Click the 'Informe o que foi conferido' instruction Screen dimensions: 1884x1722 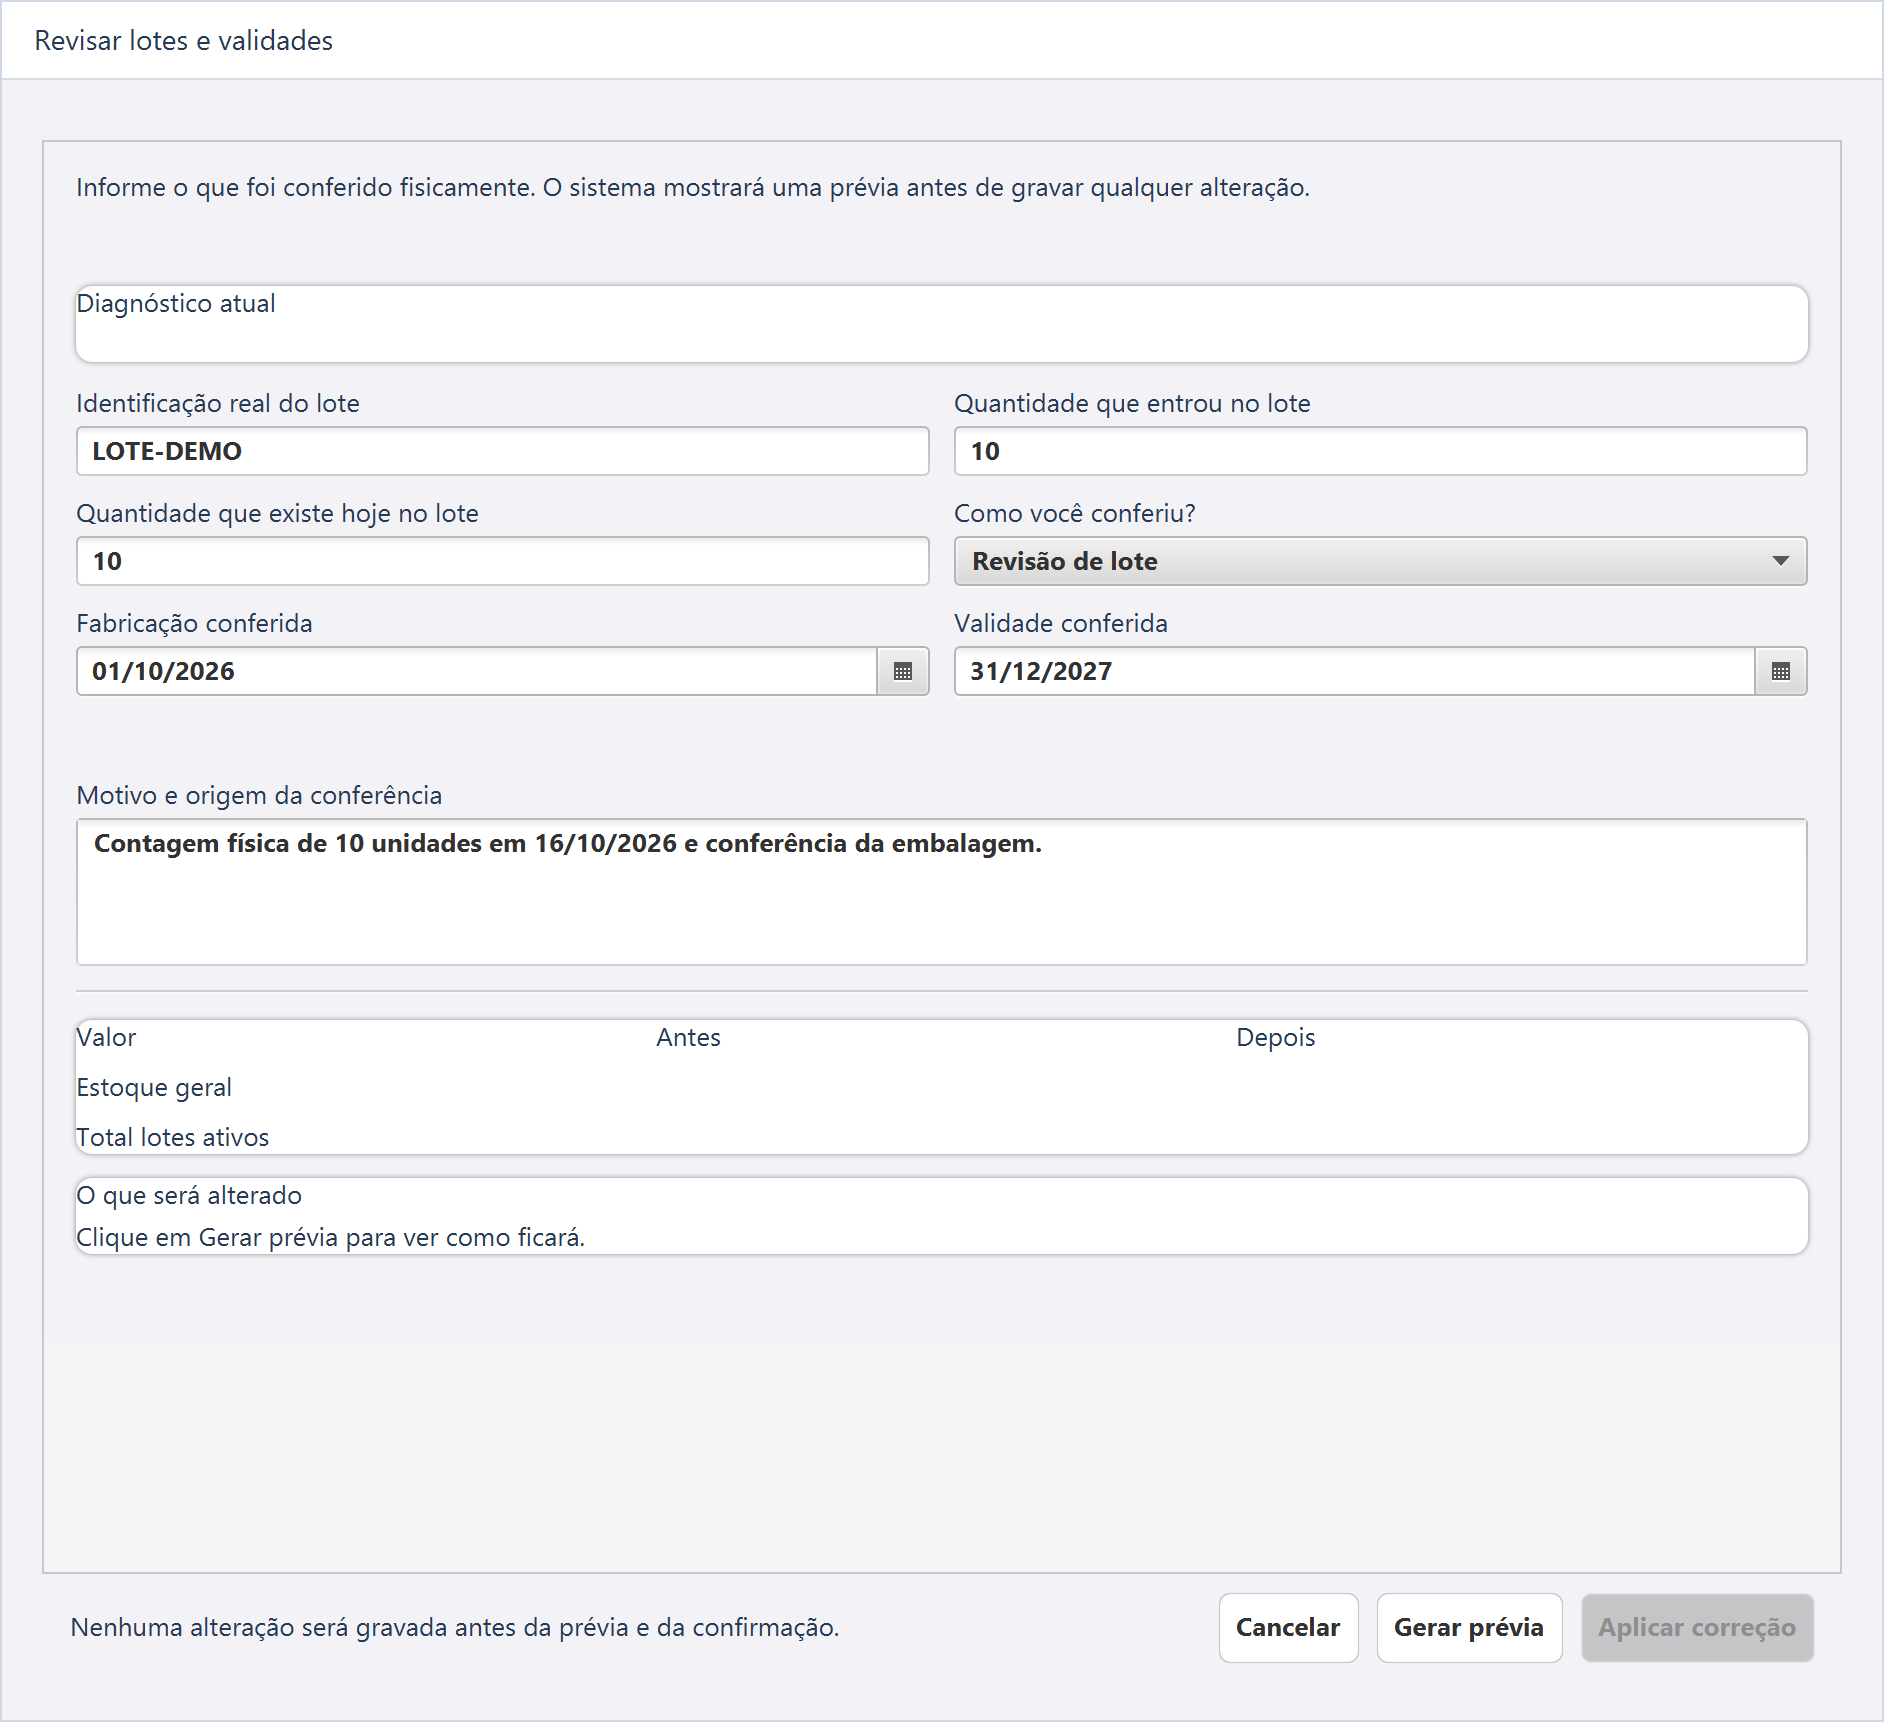tap(693, 187)
